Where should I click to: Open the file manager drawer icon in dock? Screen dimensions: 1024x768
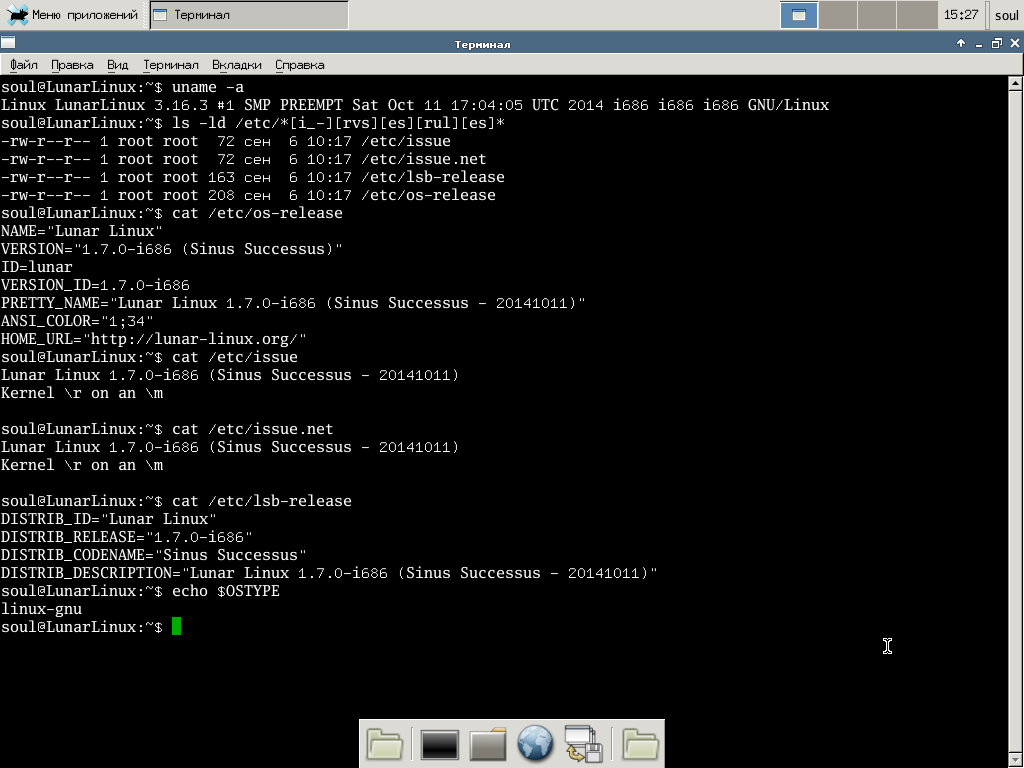coord(488,744)
